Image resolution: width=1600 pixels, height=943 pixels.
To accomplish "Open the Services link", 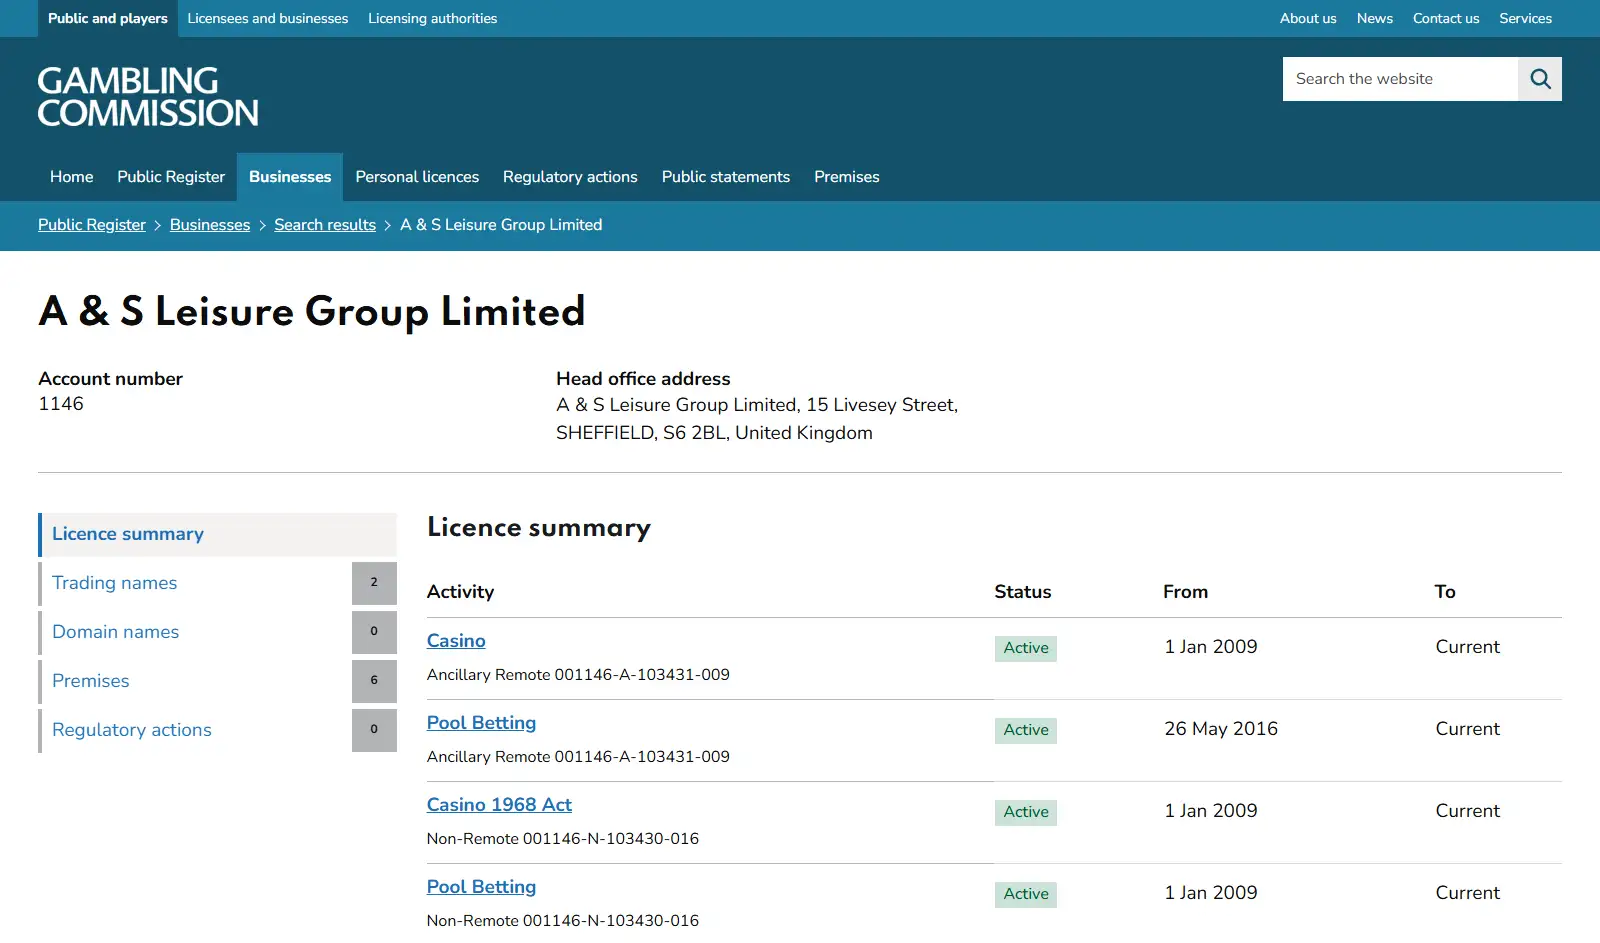I will point(1525,18).
